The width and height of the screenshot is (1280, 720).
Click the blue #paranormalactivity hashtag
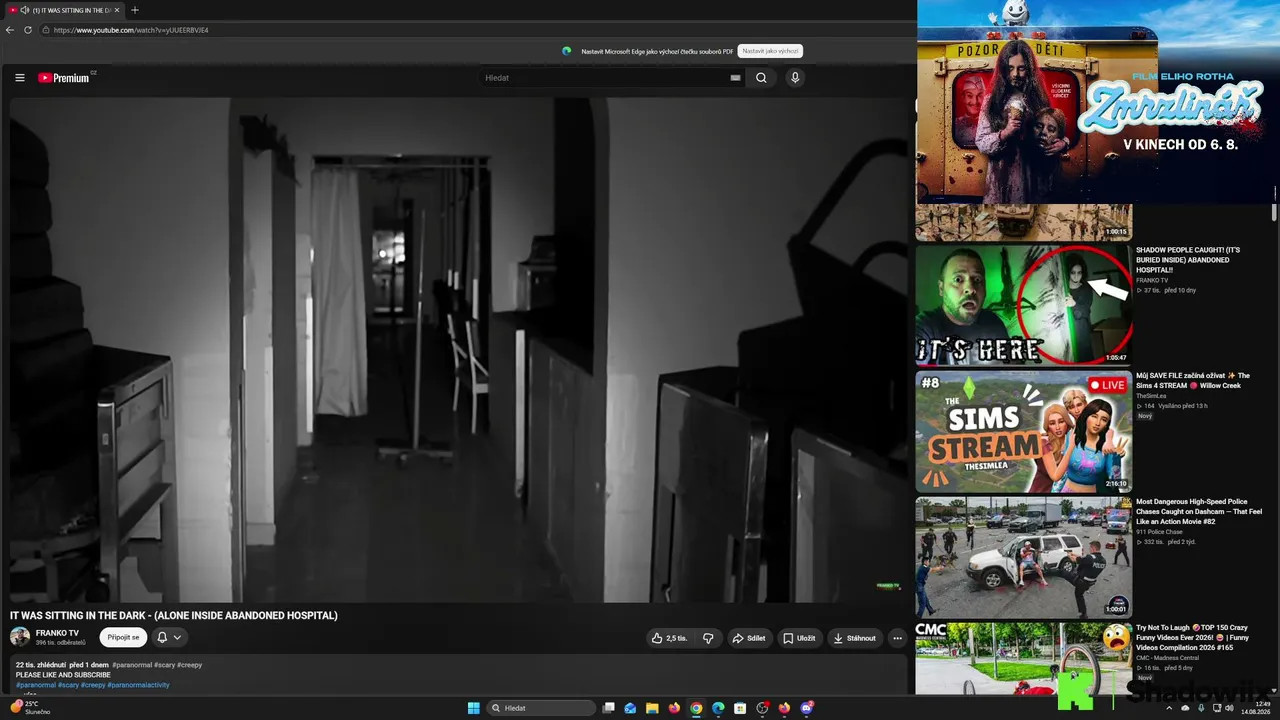coord(138,685)
